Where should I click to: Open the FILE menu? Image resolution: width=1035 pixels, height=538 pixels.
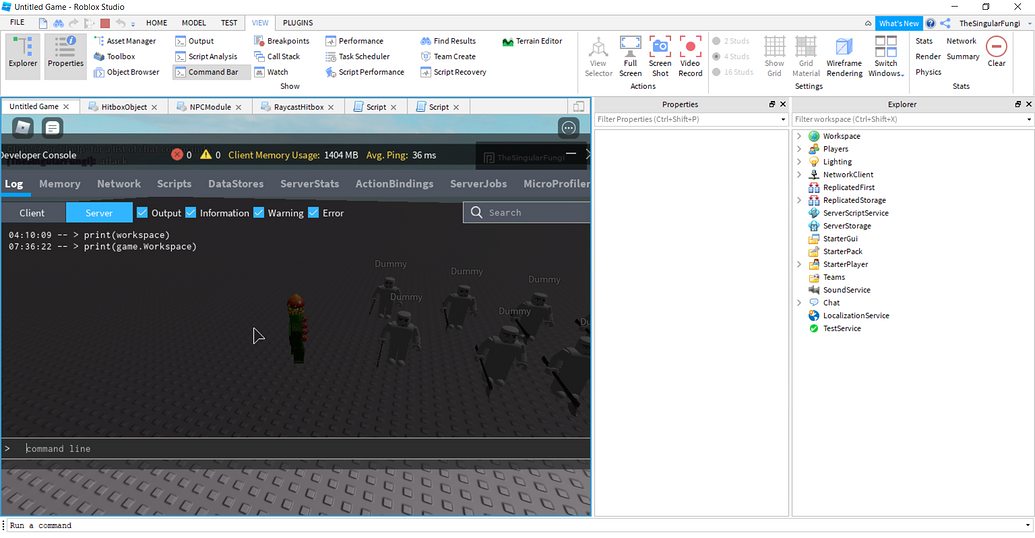[x=17, y=23]
